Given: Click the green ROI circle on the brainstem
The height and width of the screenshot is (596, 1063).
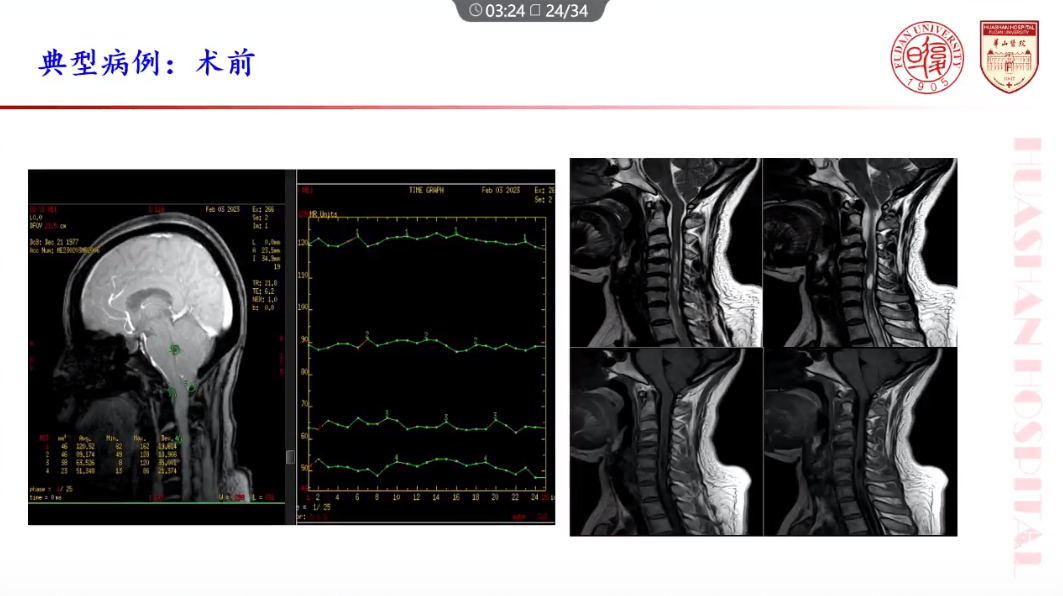Looking at the screenshot, I should (174, 349).
